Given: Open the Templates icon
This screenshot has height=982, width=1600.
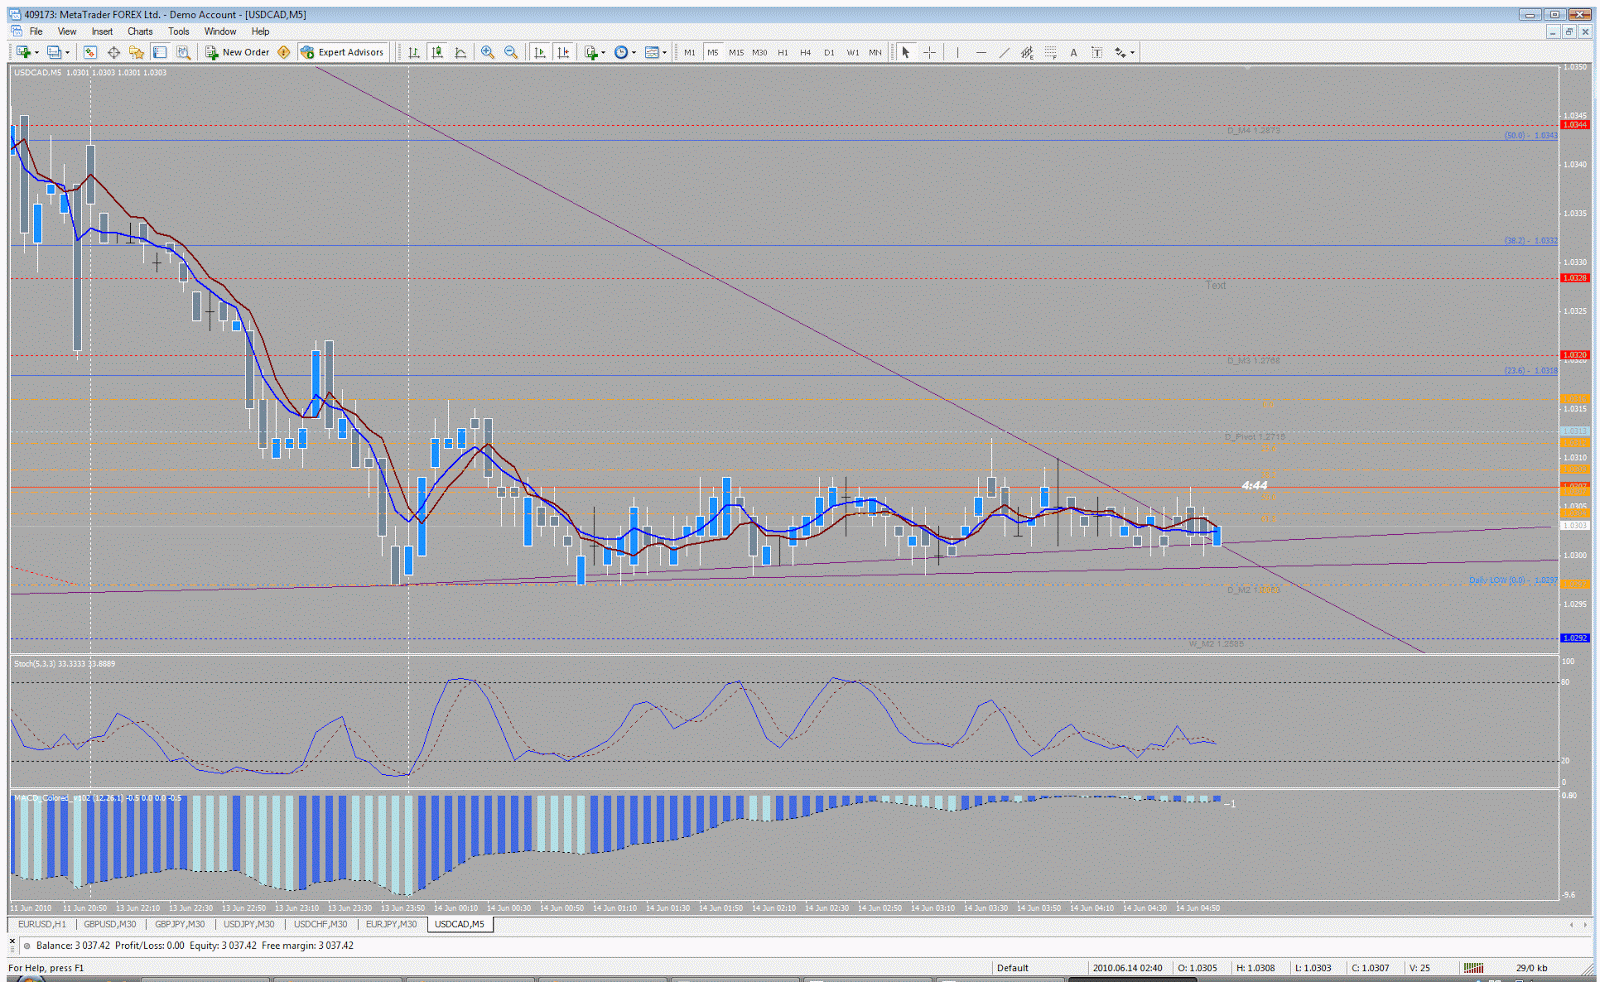Looking at the screenshot, I should [x=652, y=52].
